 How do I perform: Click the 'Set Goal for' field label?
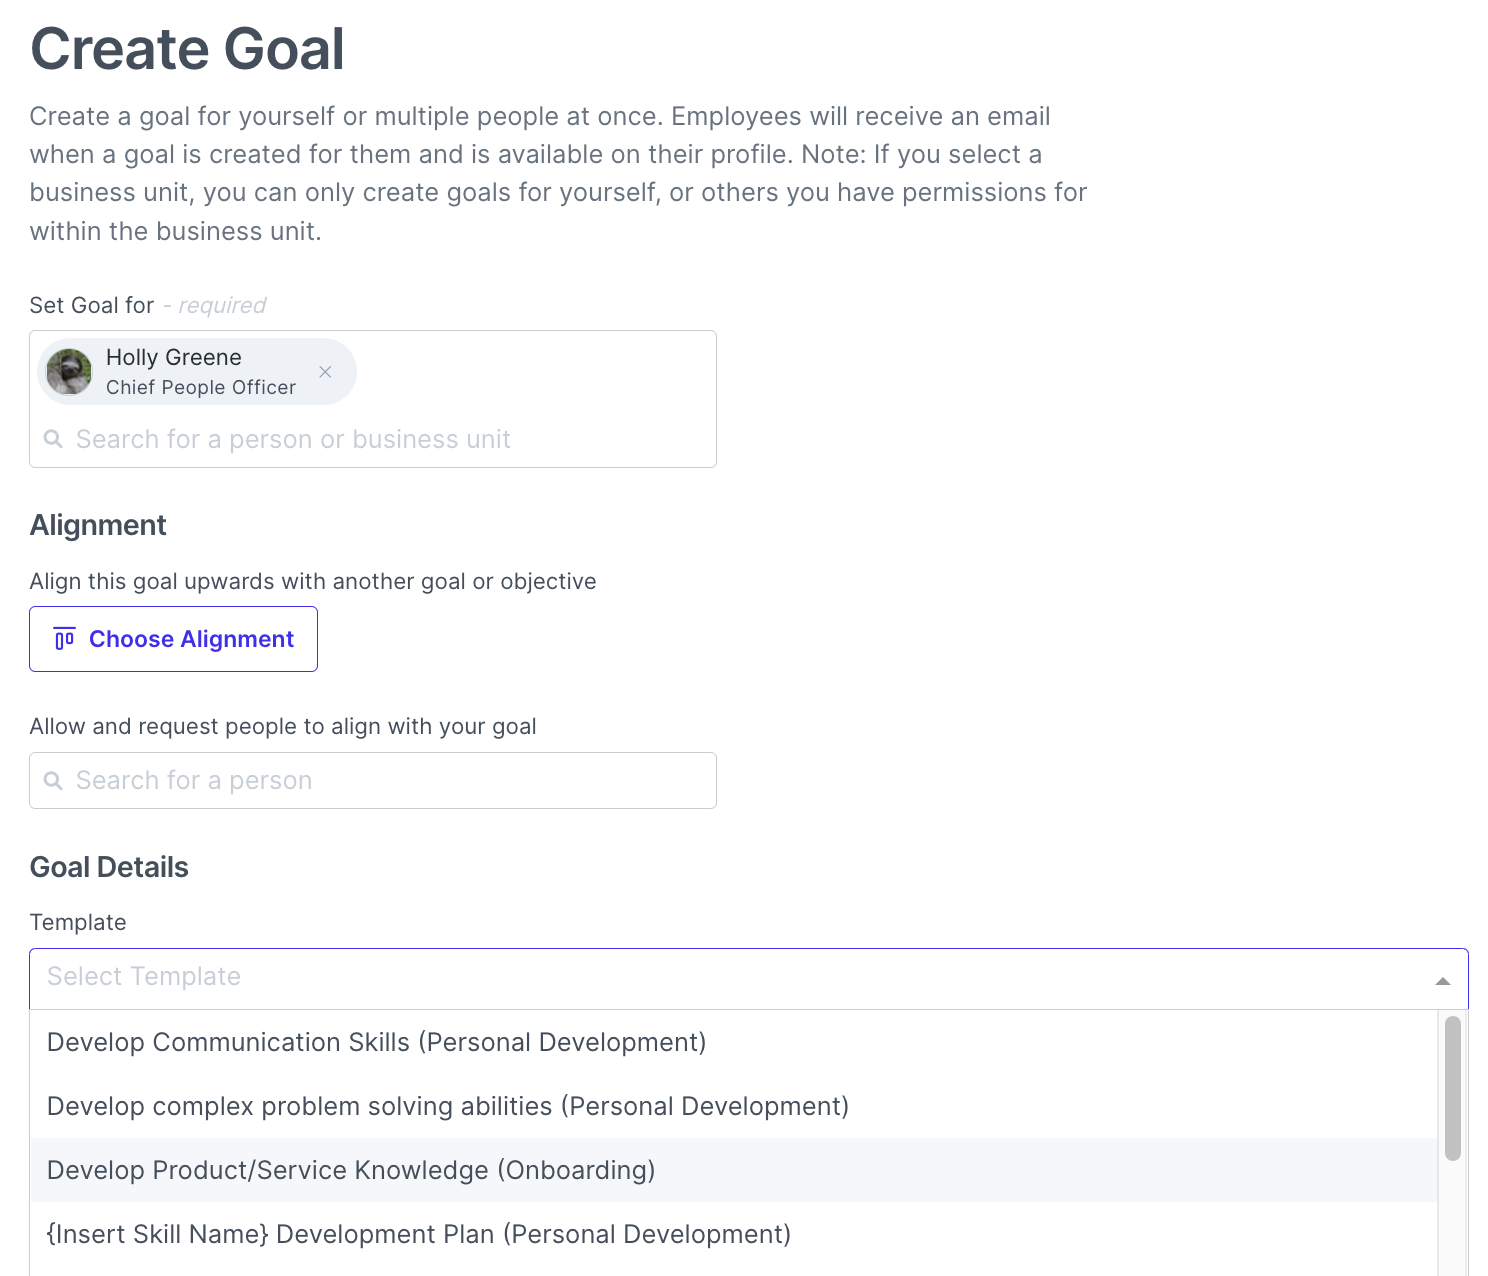[92, 305]
